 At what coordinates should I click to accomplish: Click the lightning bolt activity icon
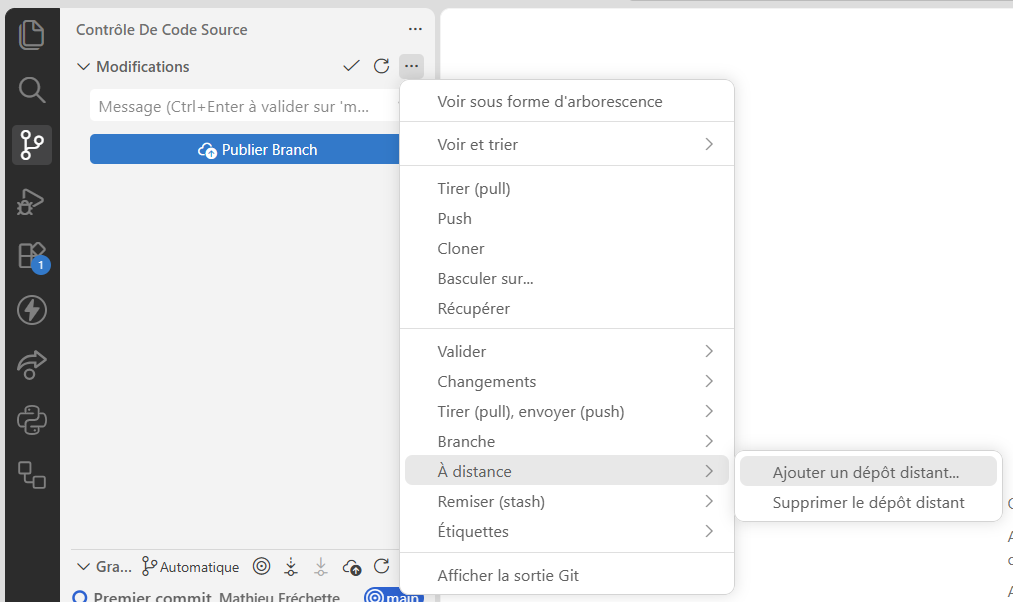(32, 311)
